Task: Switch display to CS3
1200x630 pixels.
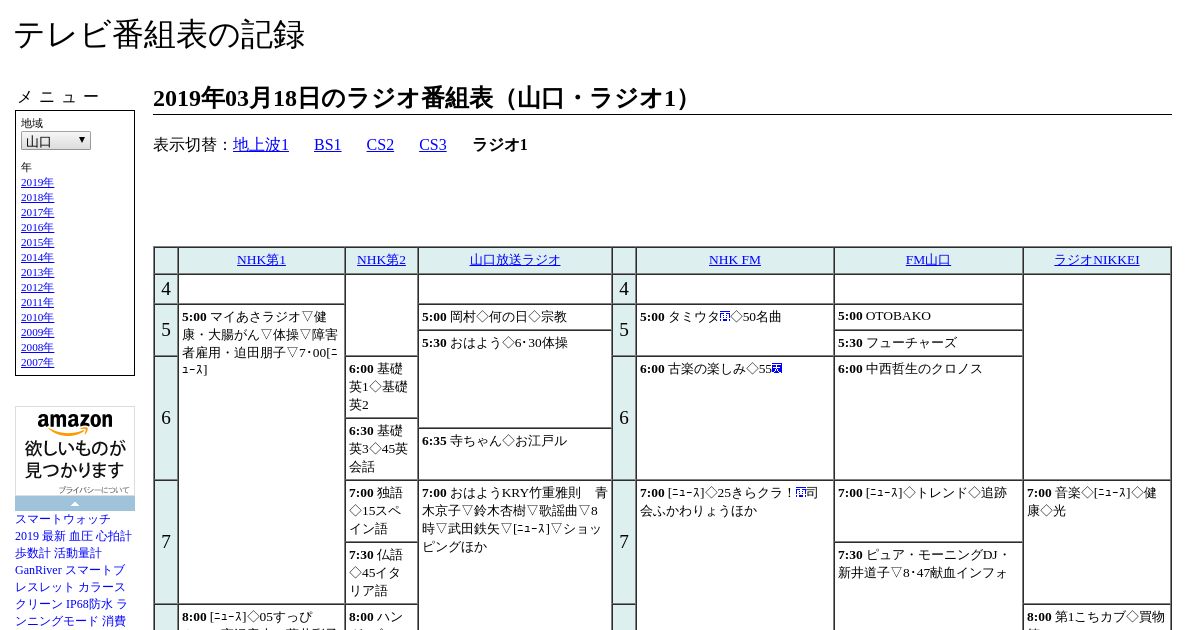Action: [x=433, y=145]
